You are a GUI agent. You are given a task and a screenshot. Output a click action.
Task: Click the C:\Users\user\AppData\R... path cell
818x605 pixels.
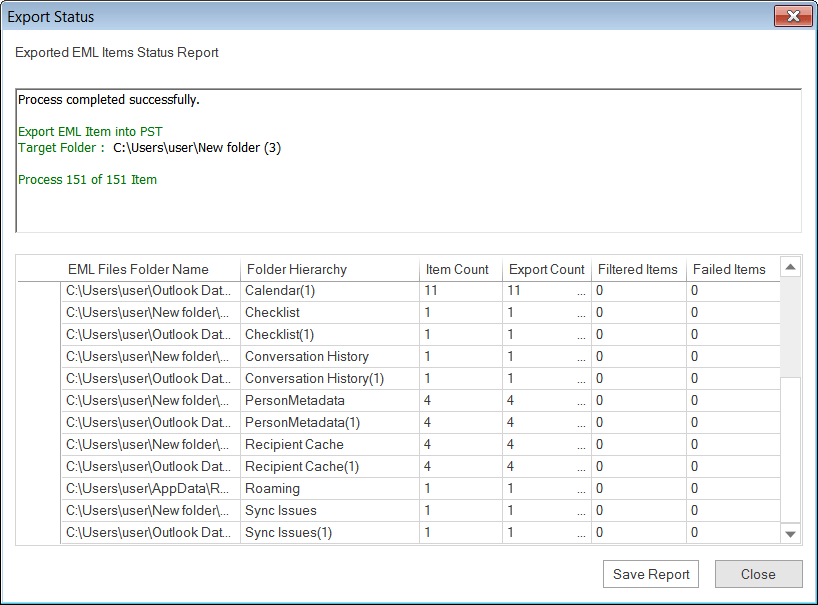point(151,488)
